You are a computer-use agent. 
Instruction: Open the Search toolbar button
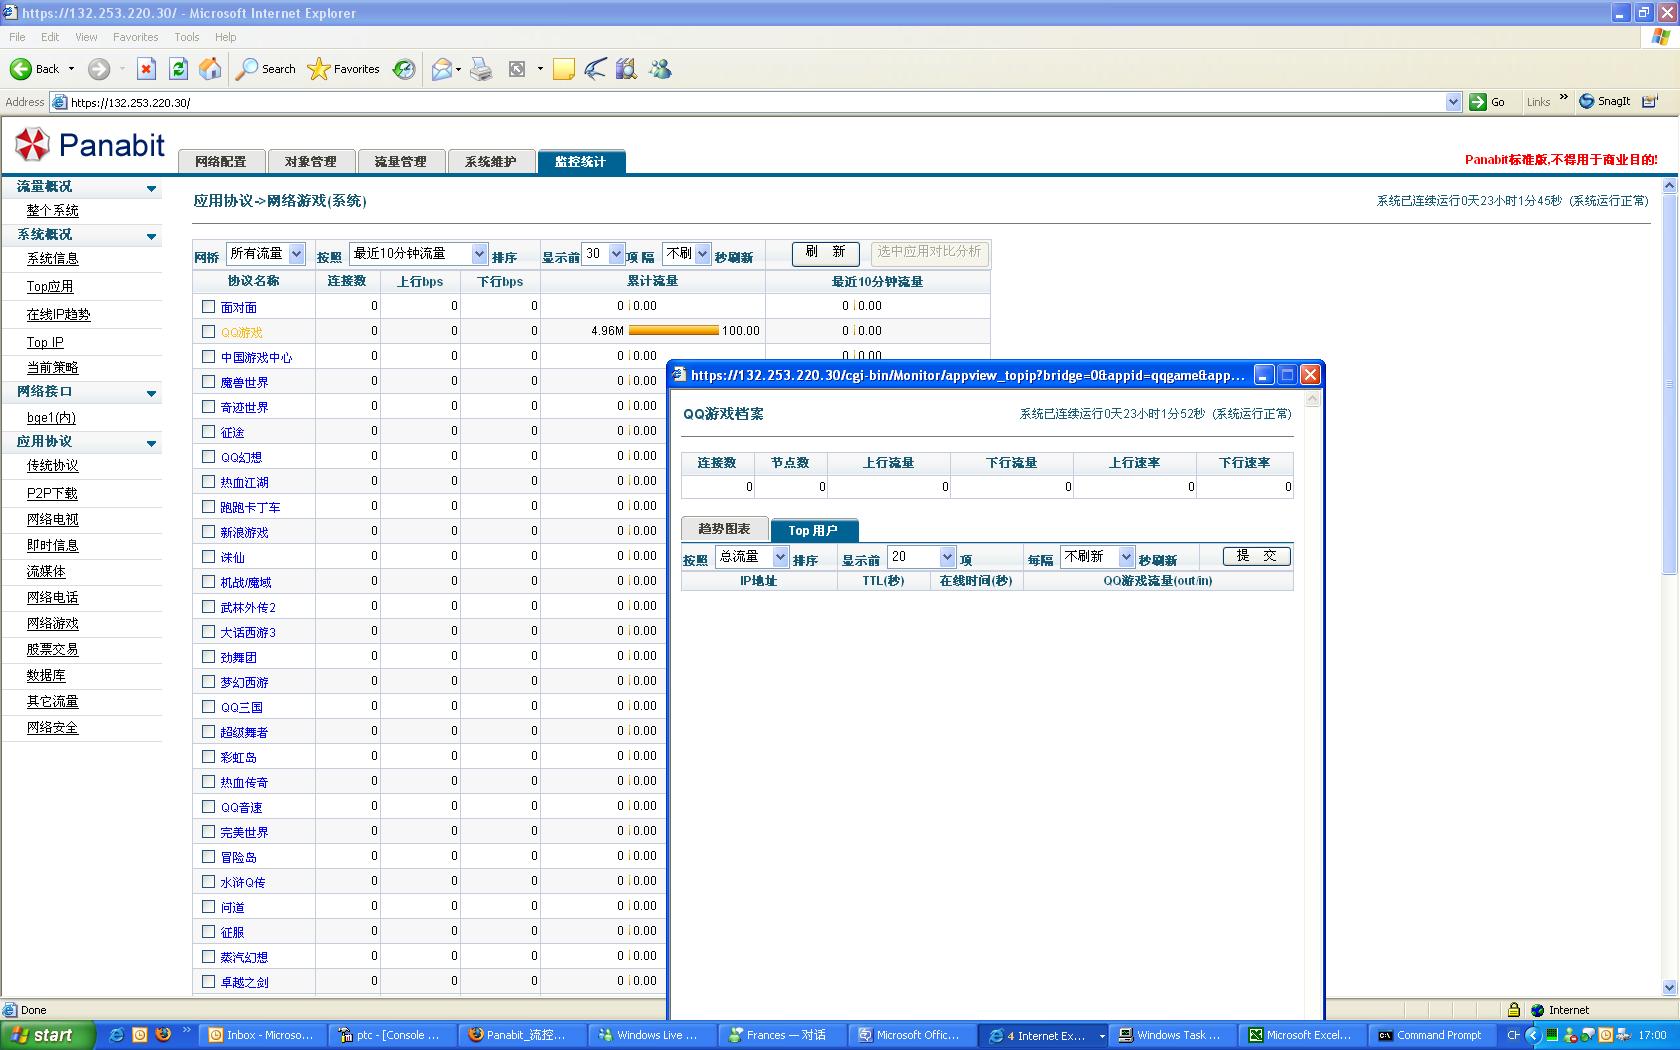(x=266, y=69)
